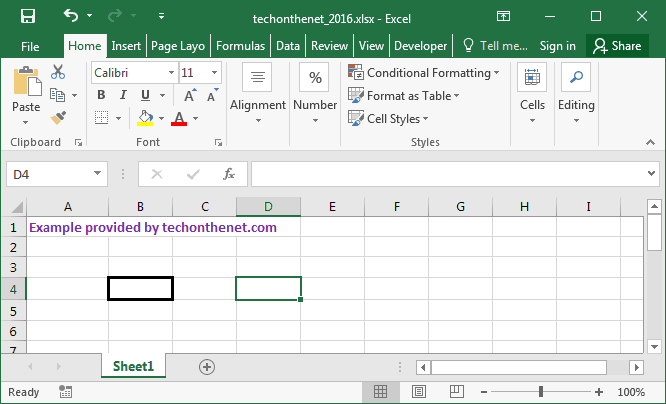Select row 4 header
666x404 pixels.
point(13,289)
